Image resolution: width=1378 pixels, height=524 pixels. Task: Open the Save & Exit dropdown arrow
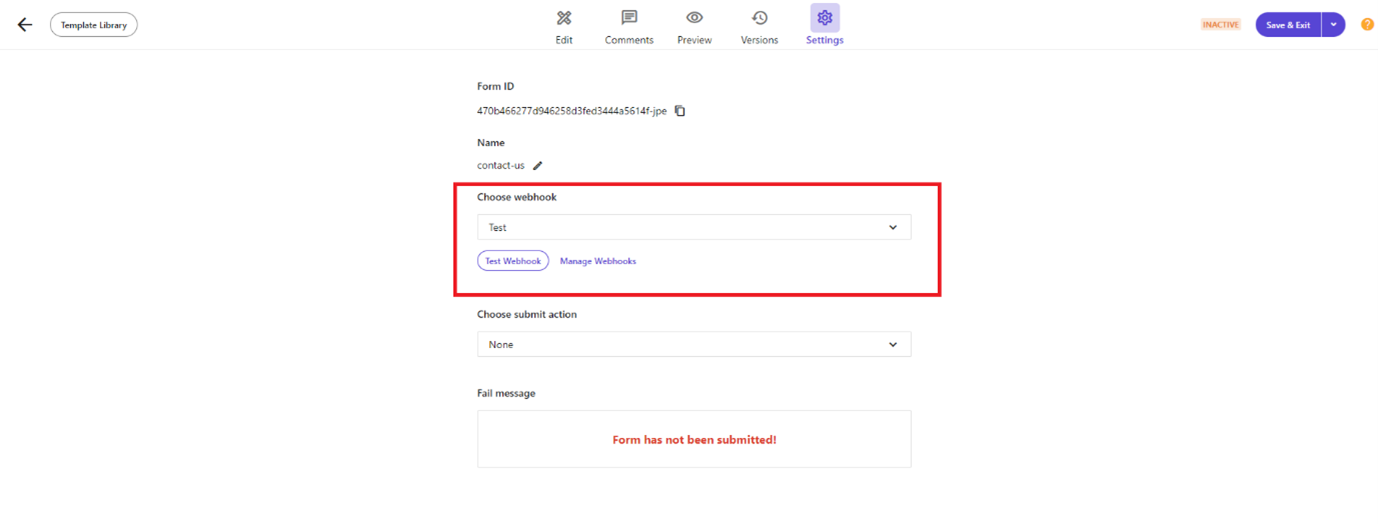tap(1333, 25)
